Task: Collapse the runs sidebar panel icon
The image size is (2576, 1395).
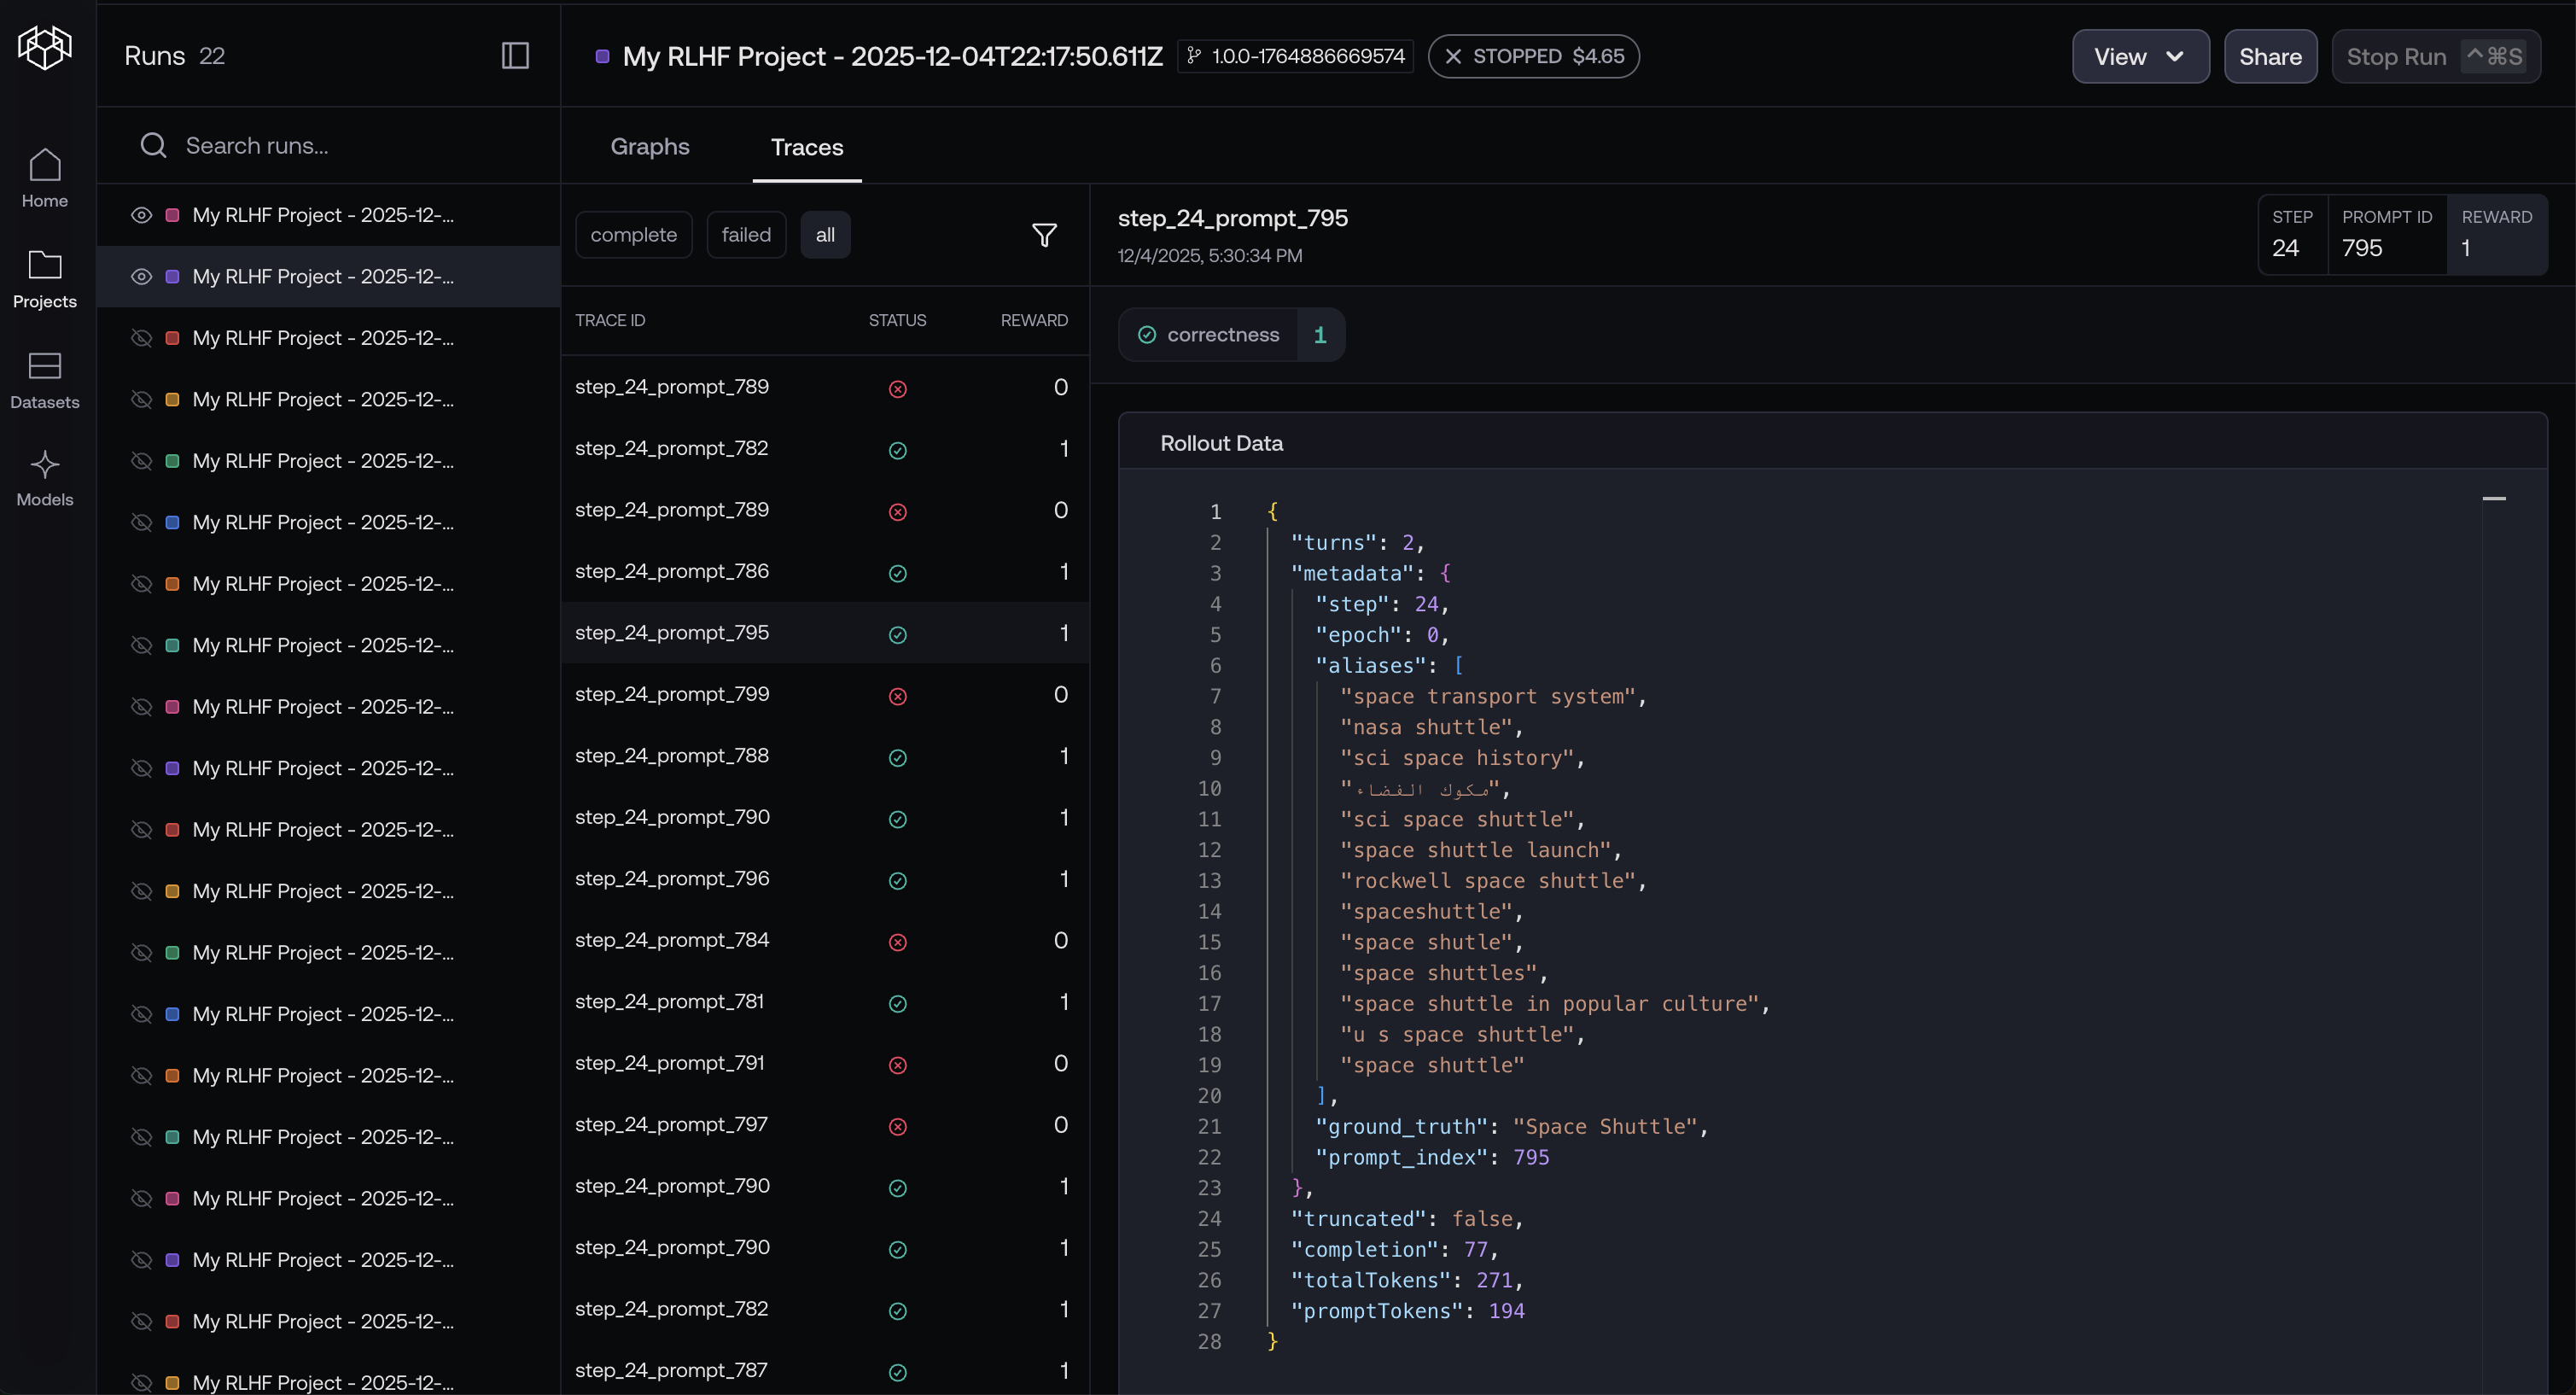Action: (514, 56)
